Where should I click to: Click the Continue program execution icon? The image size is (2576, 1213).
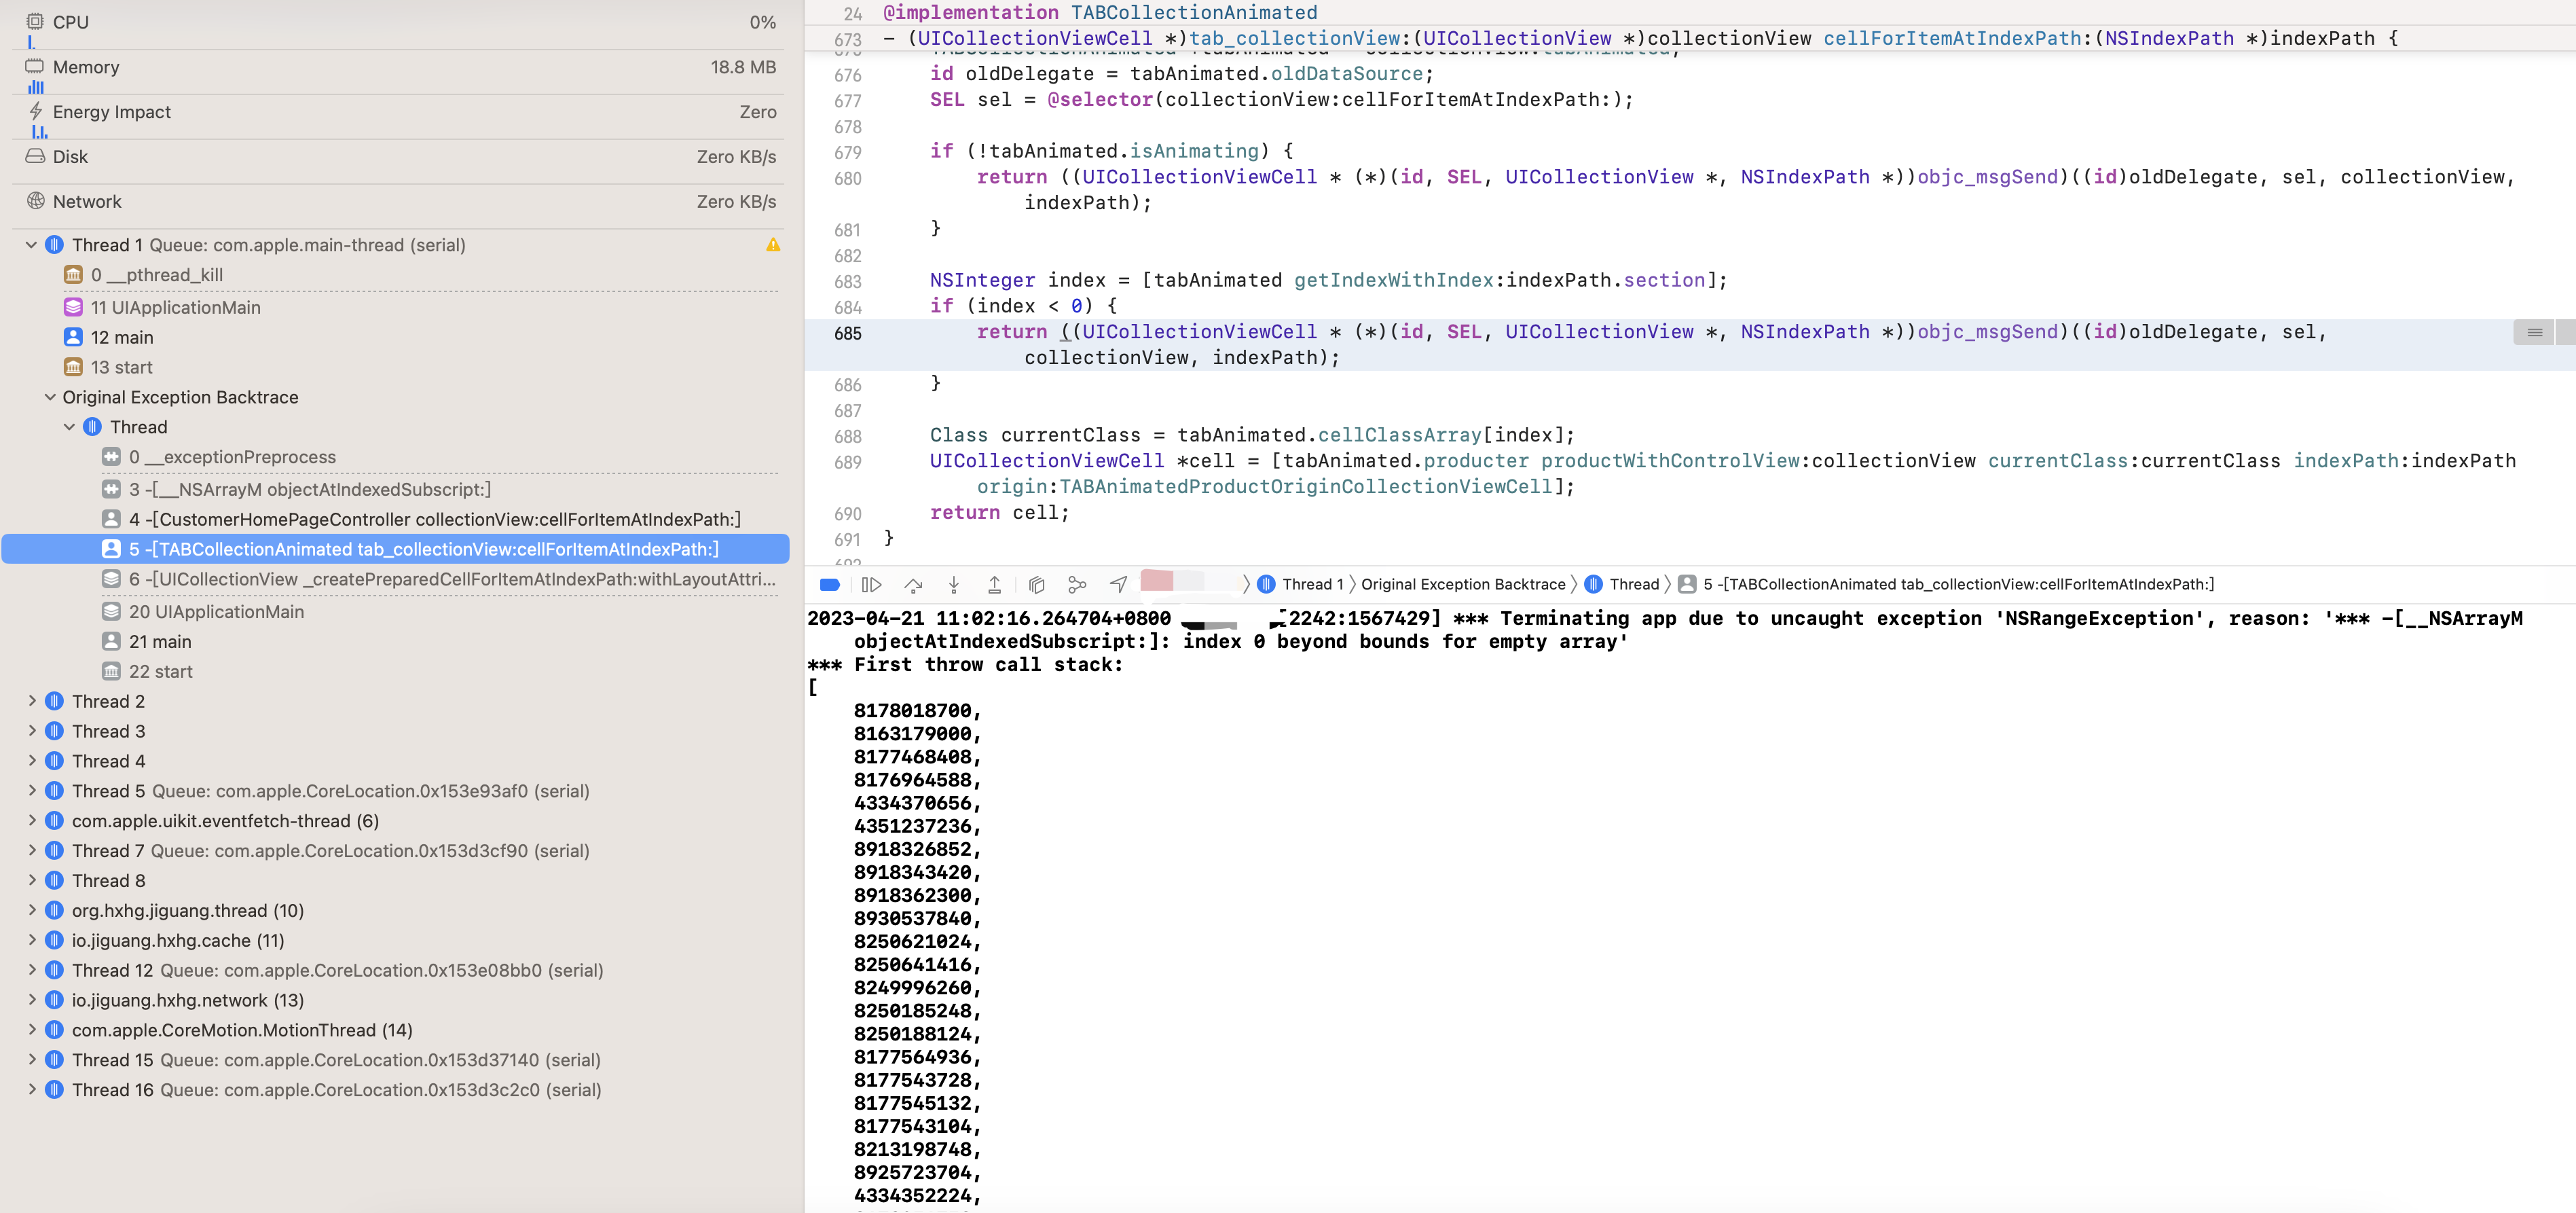pos(871,585)
